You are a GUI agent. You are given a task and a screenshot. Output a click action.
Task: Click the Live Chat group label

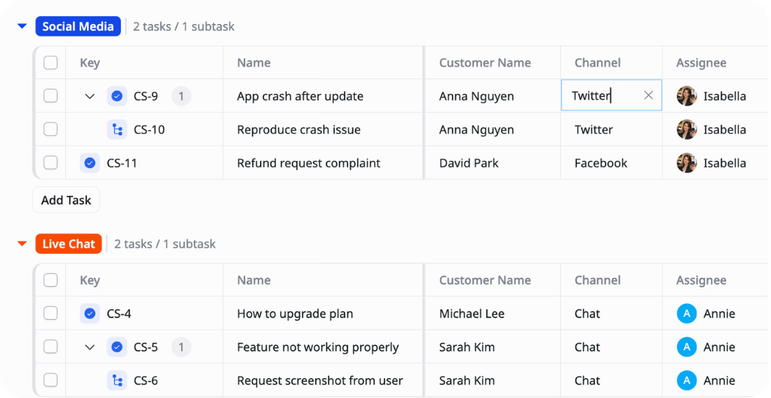[69, 244]
